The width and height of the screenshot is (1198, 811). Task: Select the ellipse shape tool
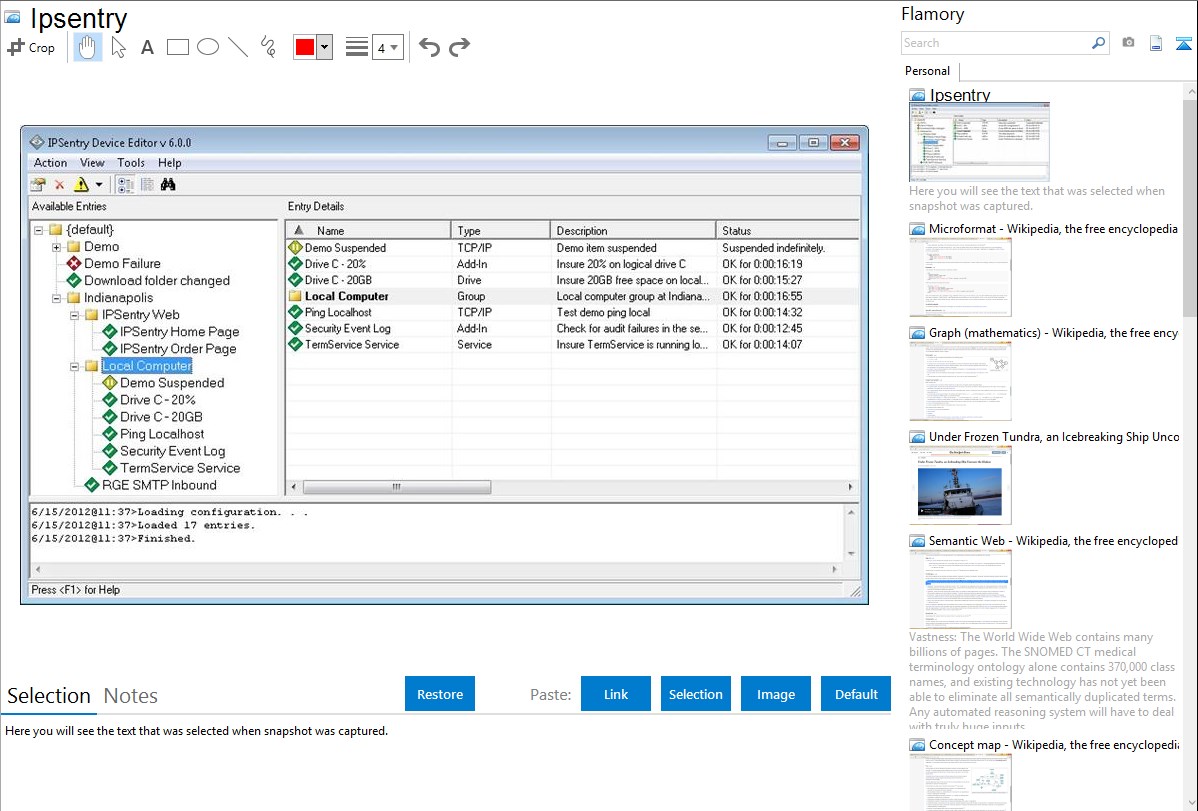point(208,47)
